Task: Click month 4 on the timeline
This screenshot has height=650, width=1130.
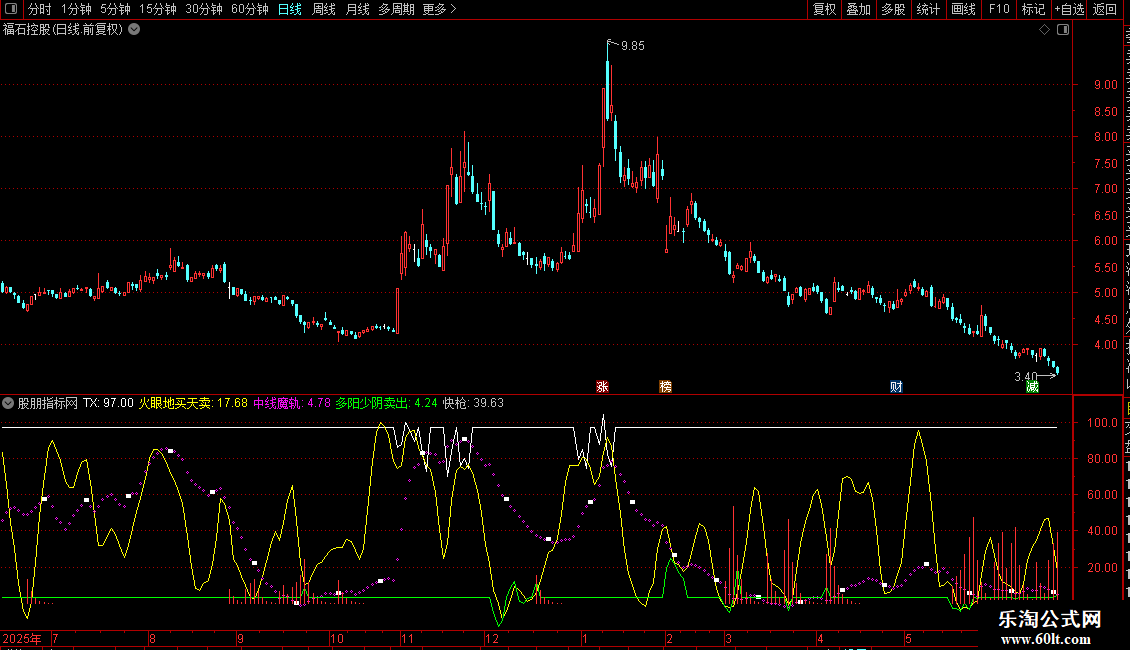Action: coord(820,638)
